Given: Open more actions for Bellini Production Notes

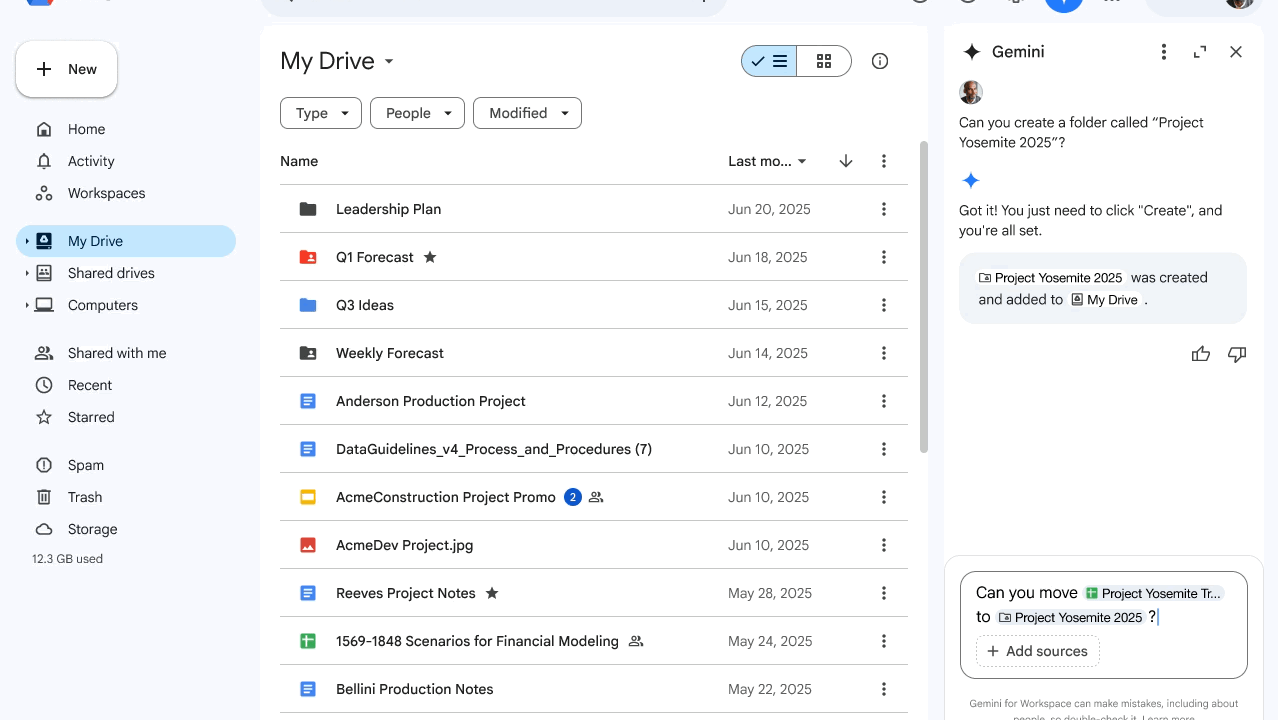Looking at the screenshot, I should tap(884, 689).
